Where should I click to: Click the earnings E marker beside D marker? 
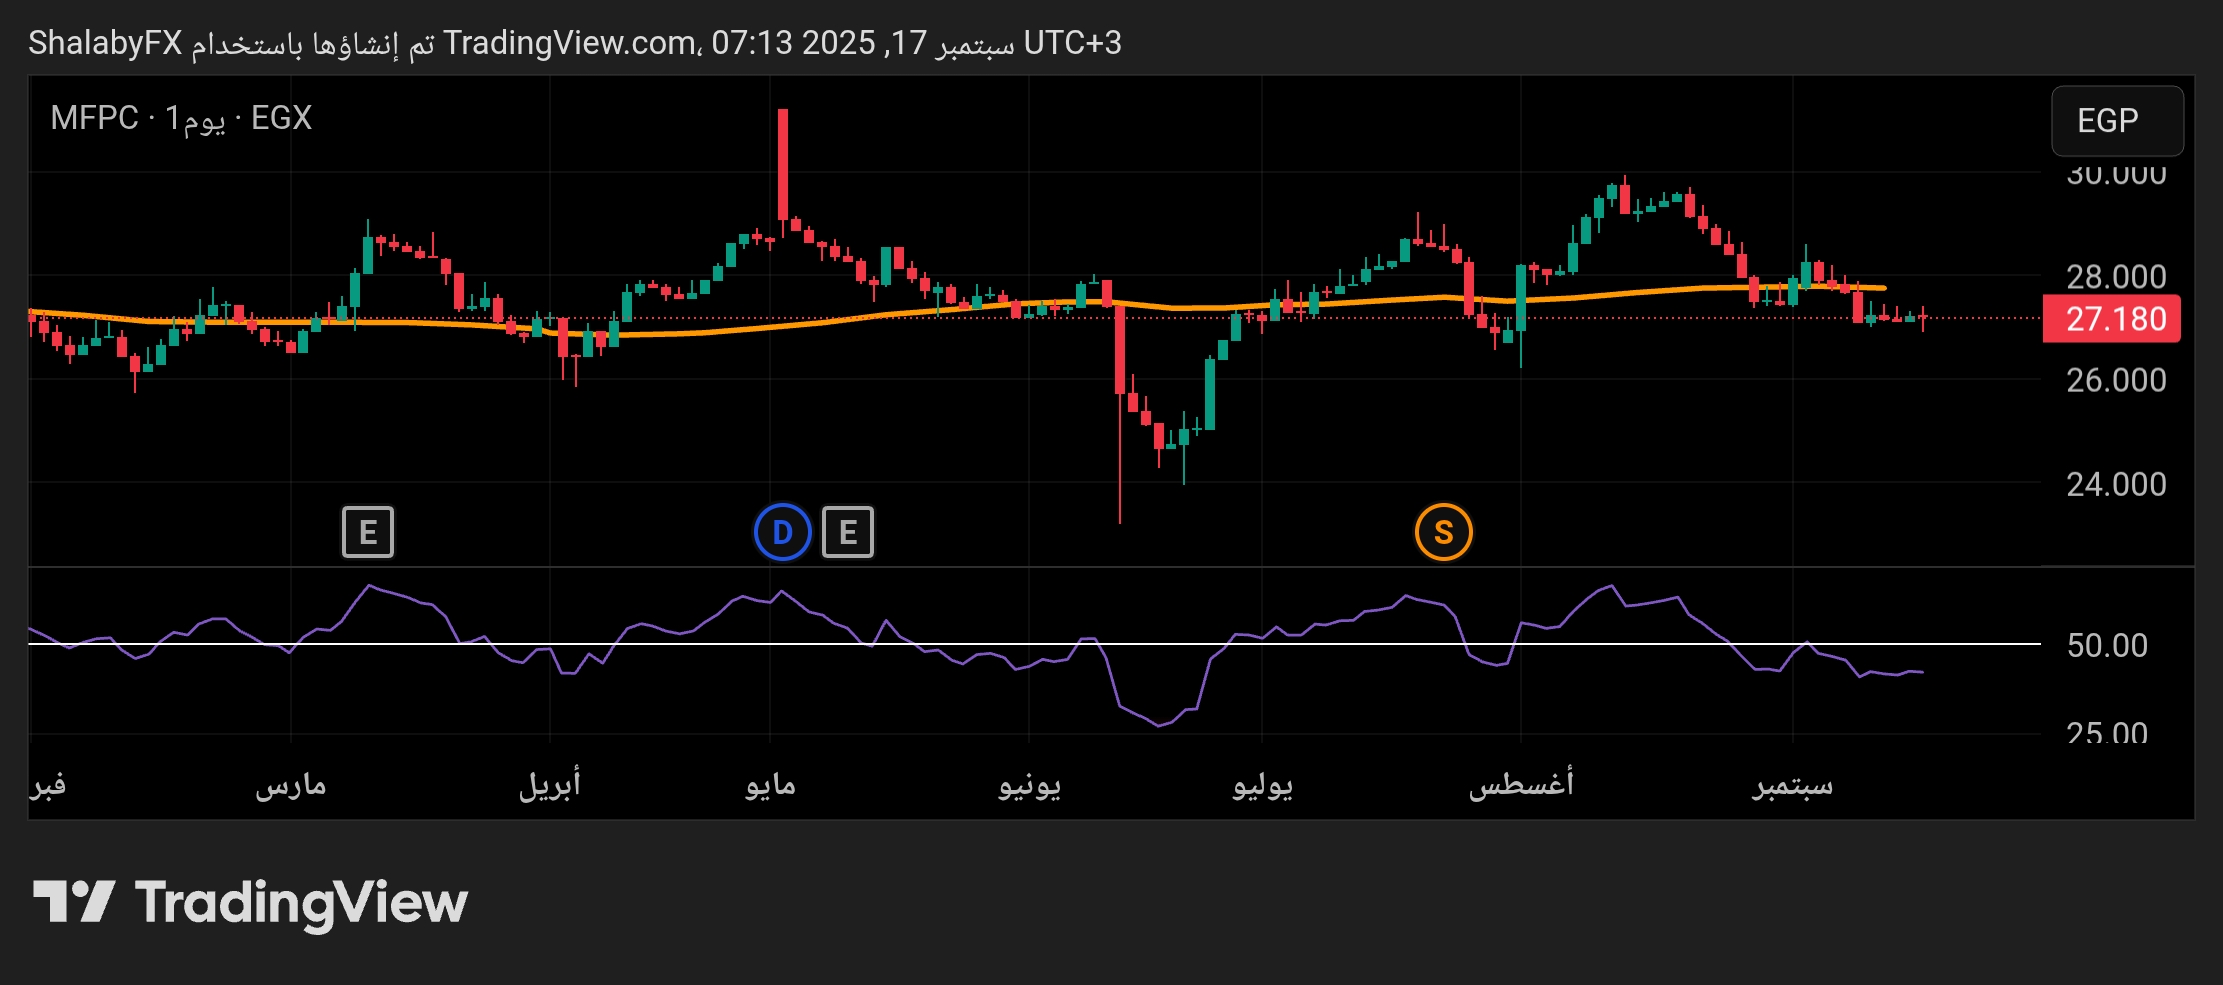848,532
